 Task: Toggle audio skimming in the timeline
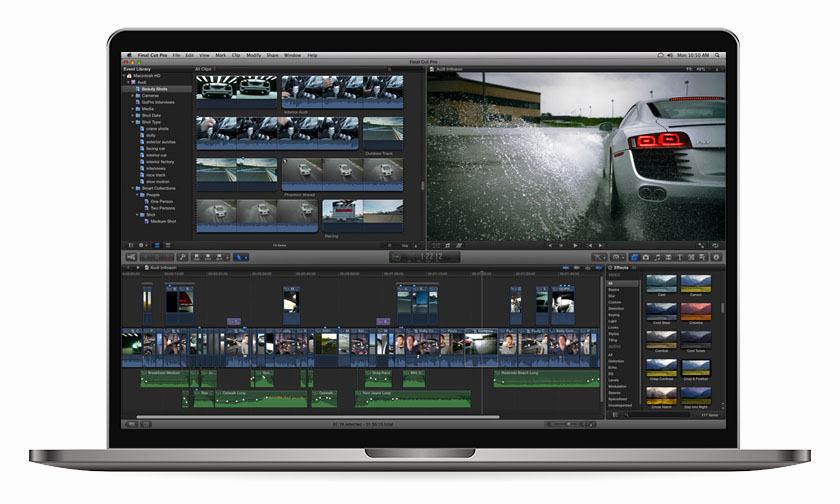coord(577,268)
